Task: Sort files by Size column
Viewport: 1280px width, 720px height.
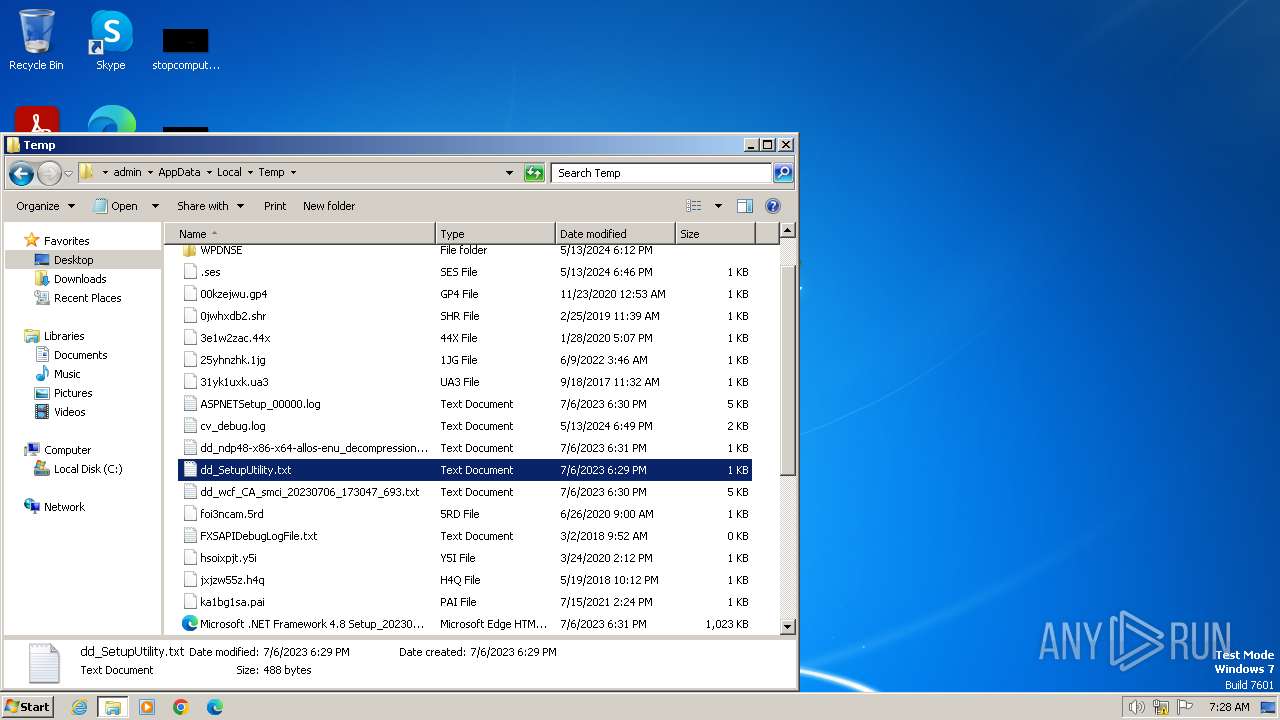Action: tap(715, 234)
